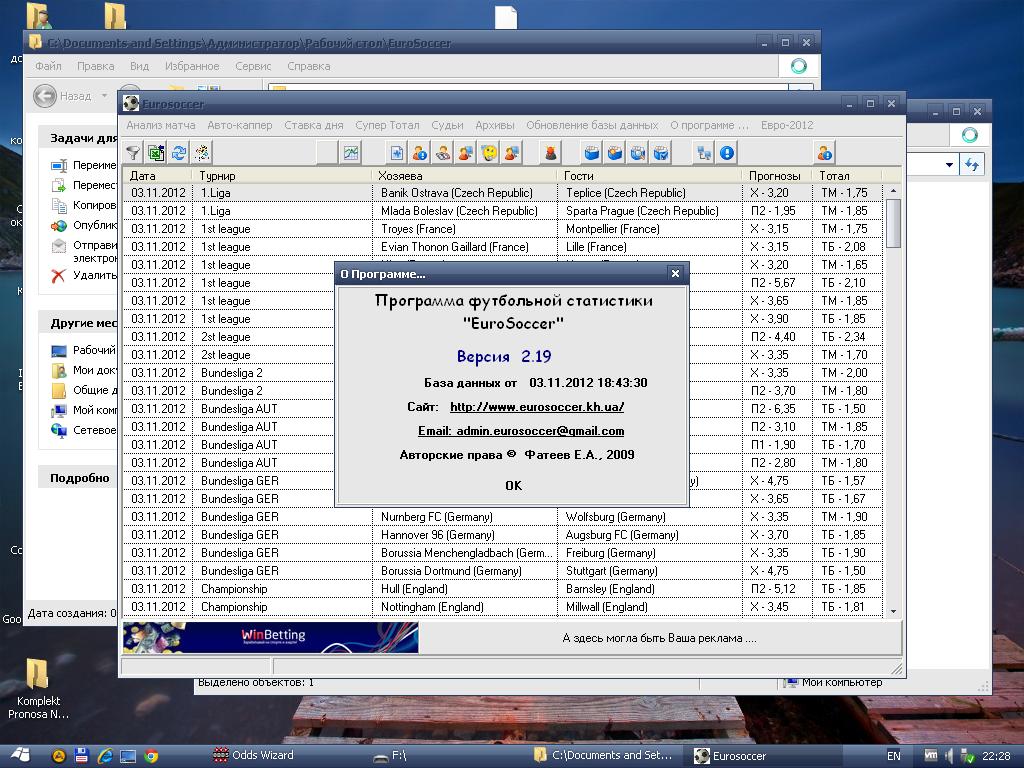Click the admin.eurosoccer@gmail.com email link
Image resolution: width=1024 pixels, height=768 pixels.
(x=521, y=431)
